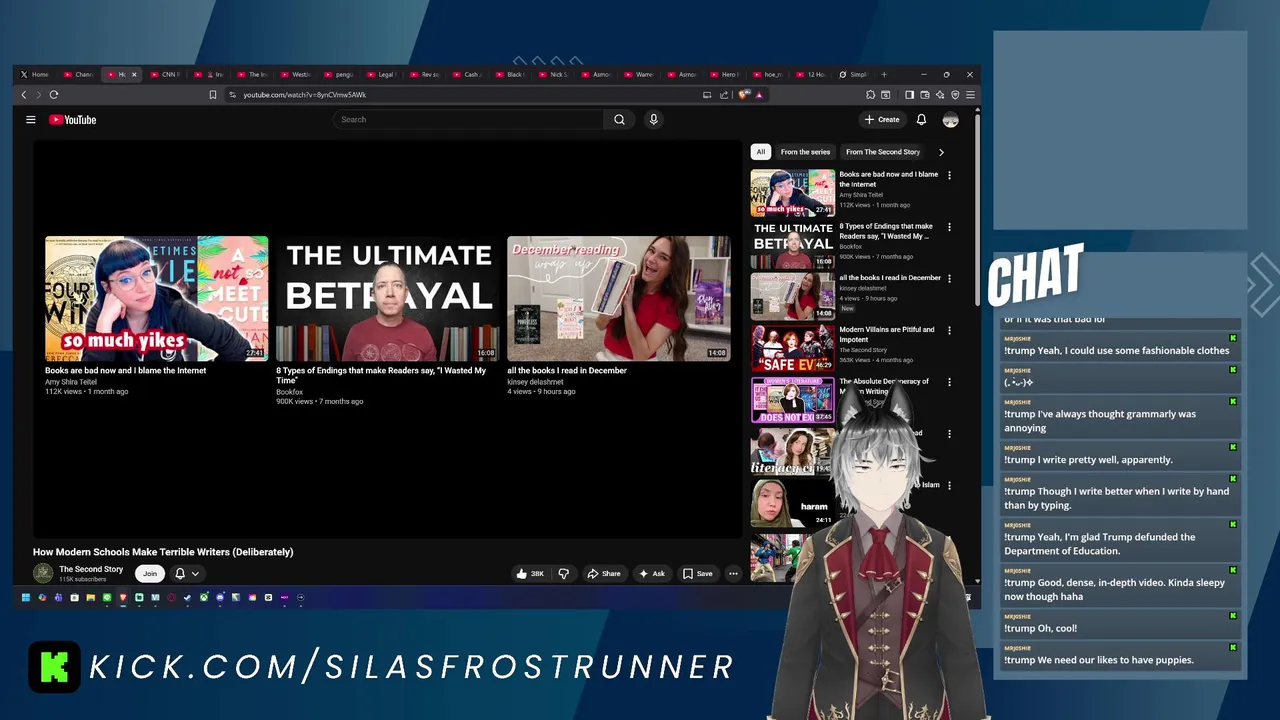Switch to the CNN browser tab
Viewport: 1280px width, 720px height.
pyautogui.click(x=166, y=74)
